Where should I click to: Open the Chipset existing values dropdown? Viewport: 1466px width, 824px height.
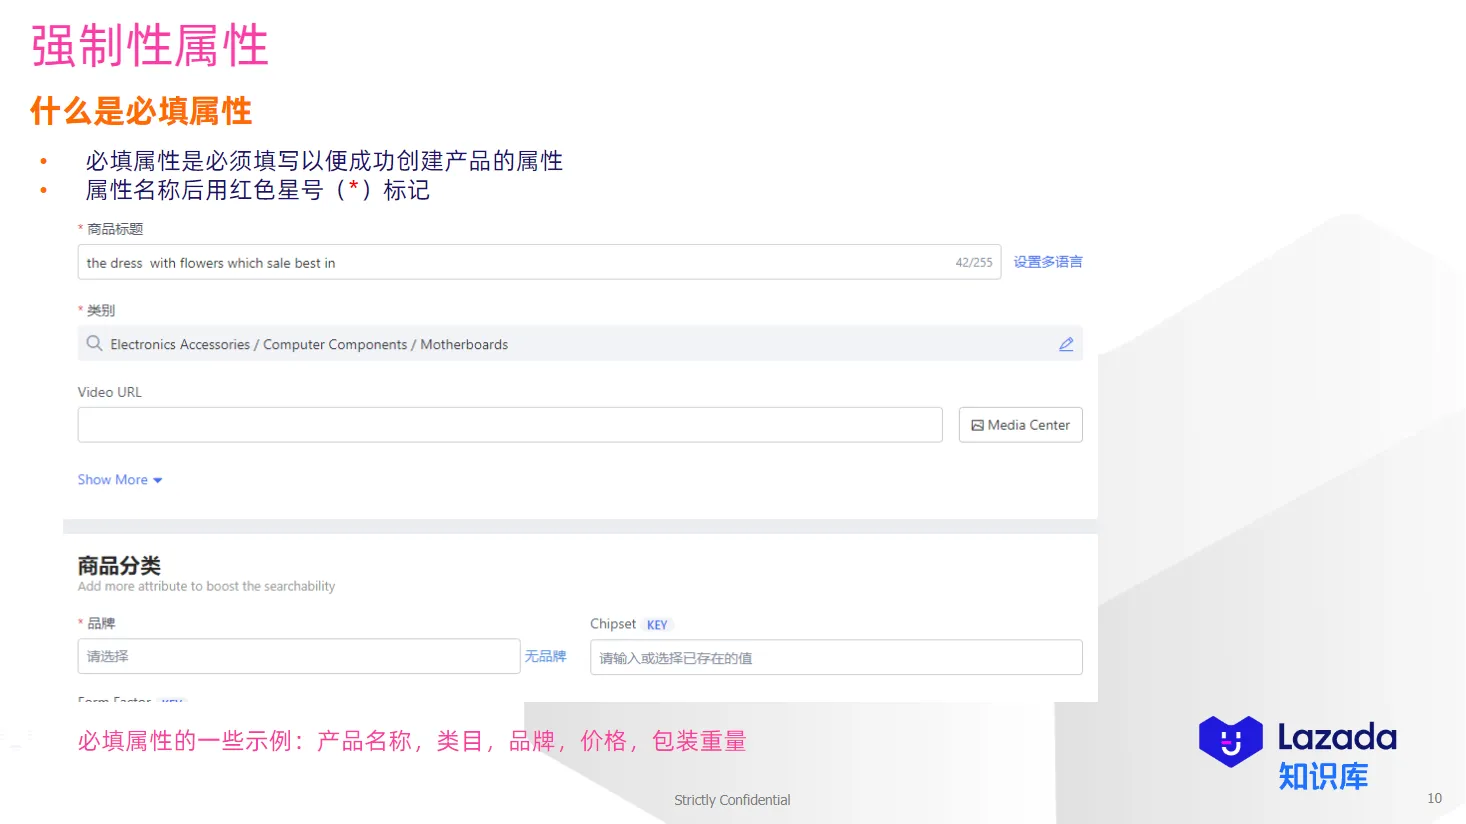click(836, 657)
